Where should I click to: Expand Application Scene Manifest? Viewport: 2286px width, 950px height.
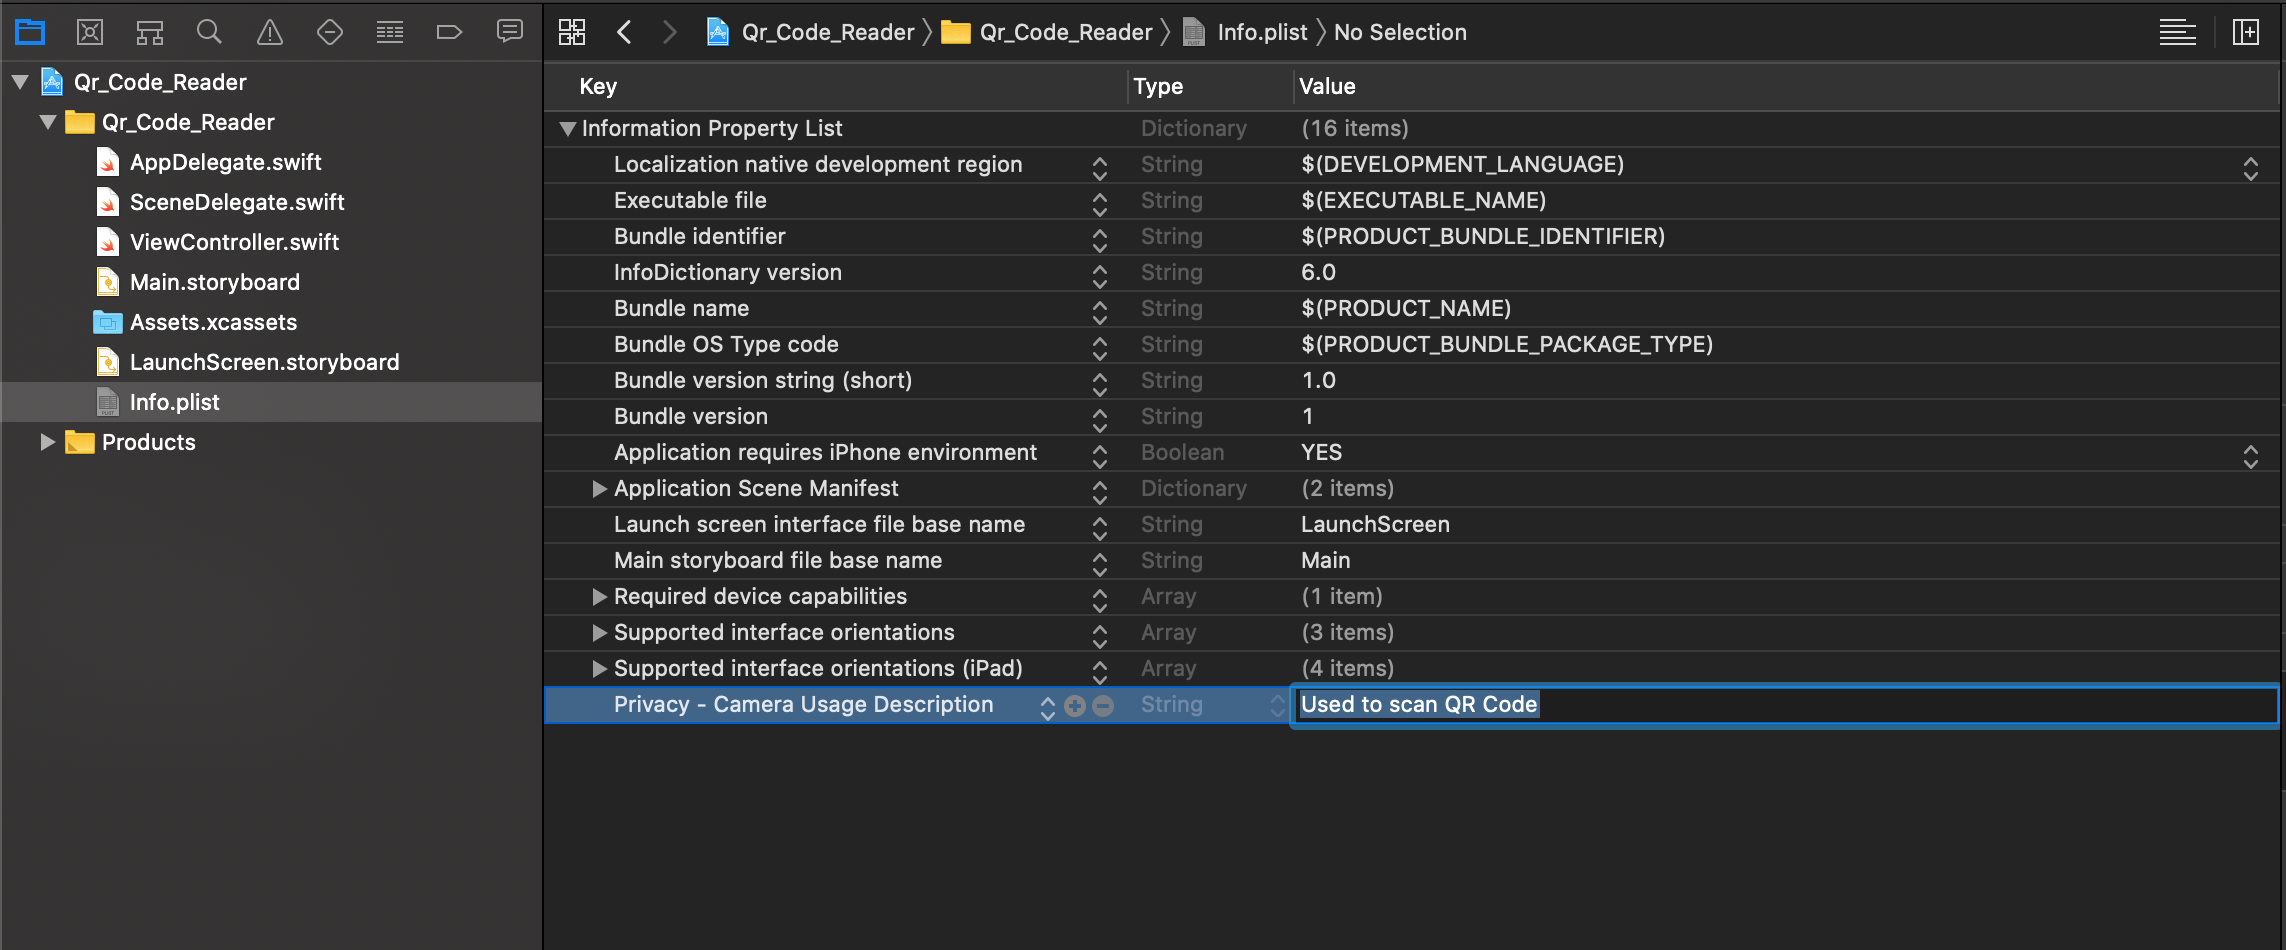(599, 488)
